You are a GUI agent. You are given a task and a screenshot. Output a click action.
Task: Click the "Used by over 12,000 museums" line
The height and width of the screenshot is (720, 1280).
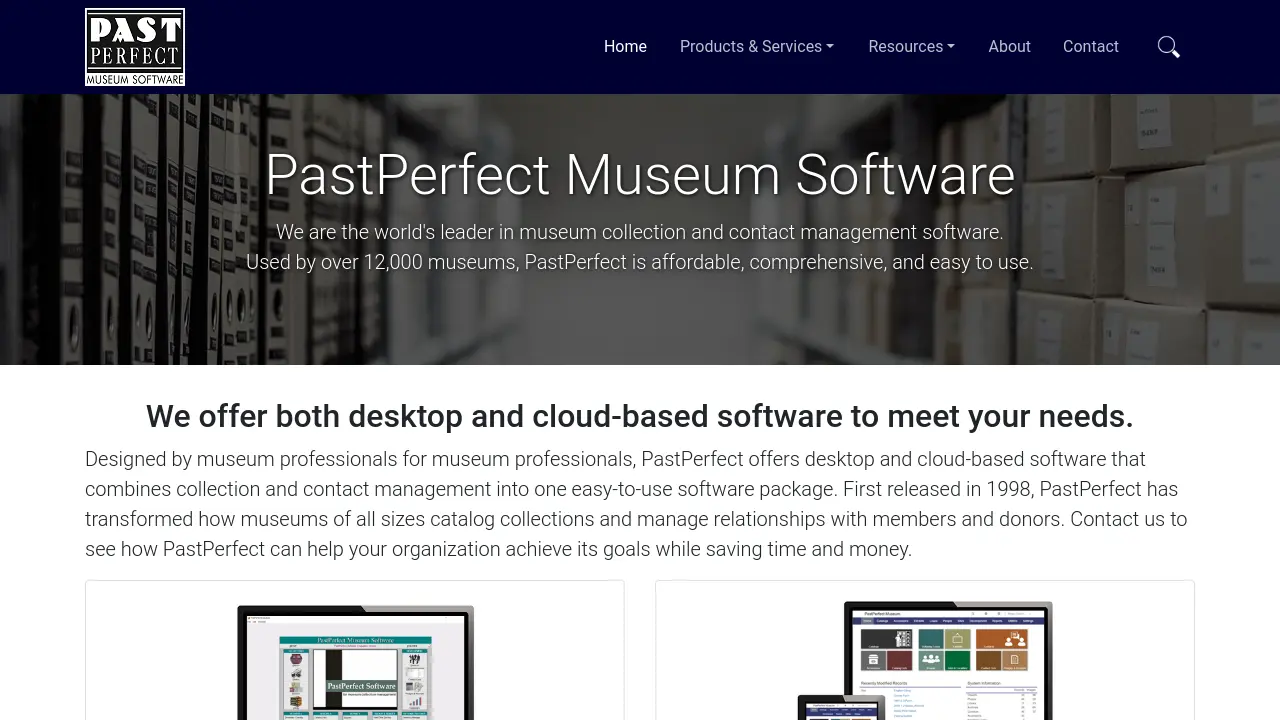[640, 262]
